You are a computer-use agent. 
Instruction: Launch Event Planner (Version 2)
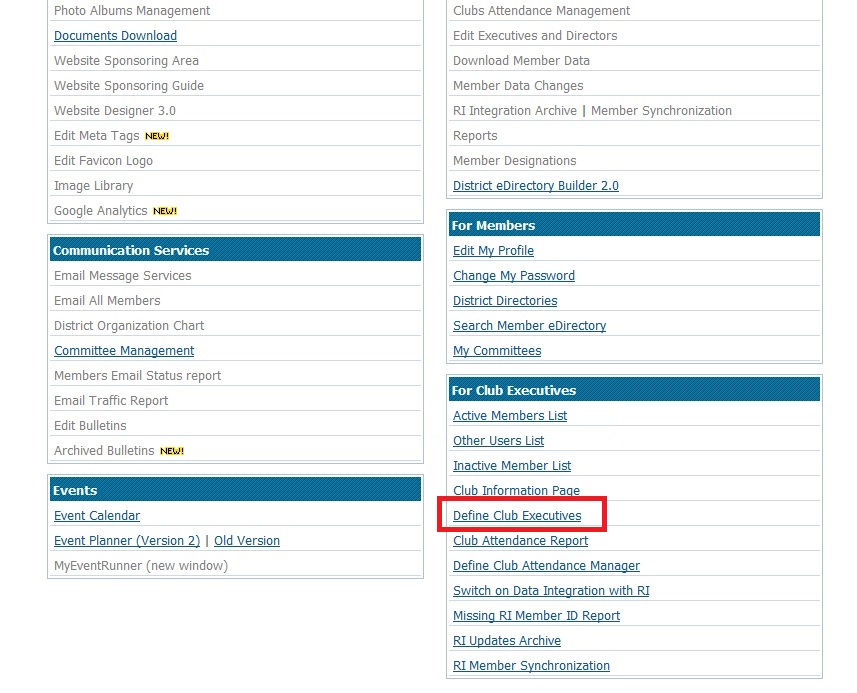click(x=127, y=541)
